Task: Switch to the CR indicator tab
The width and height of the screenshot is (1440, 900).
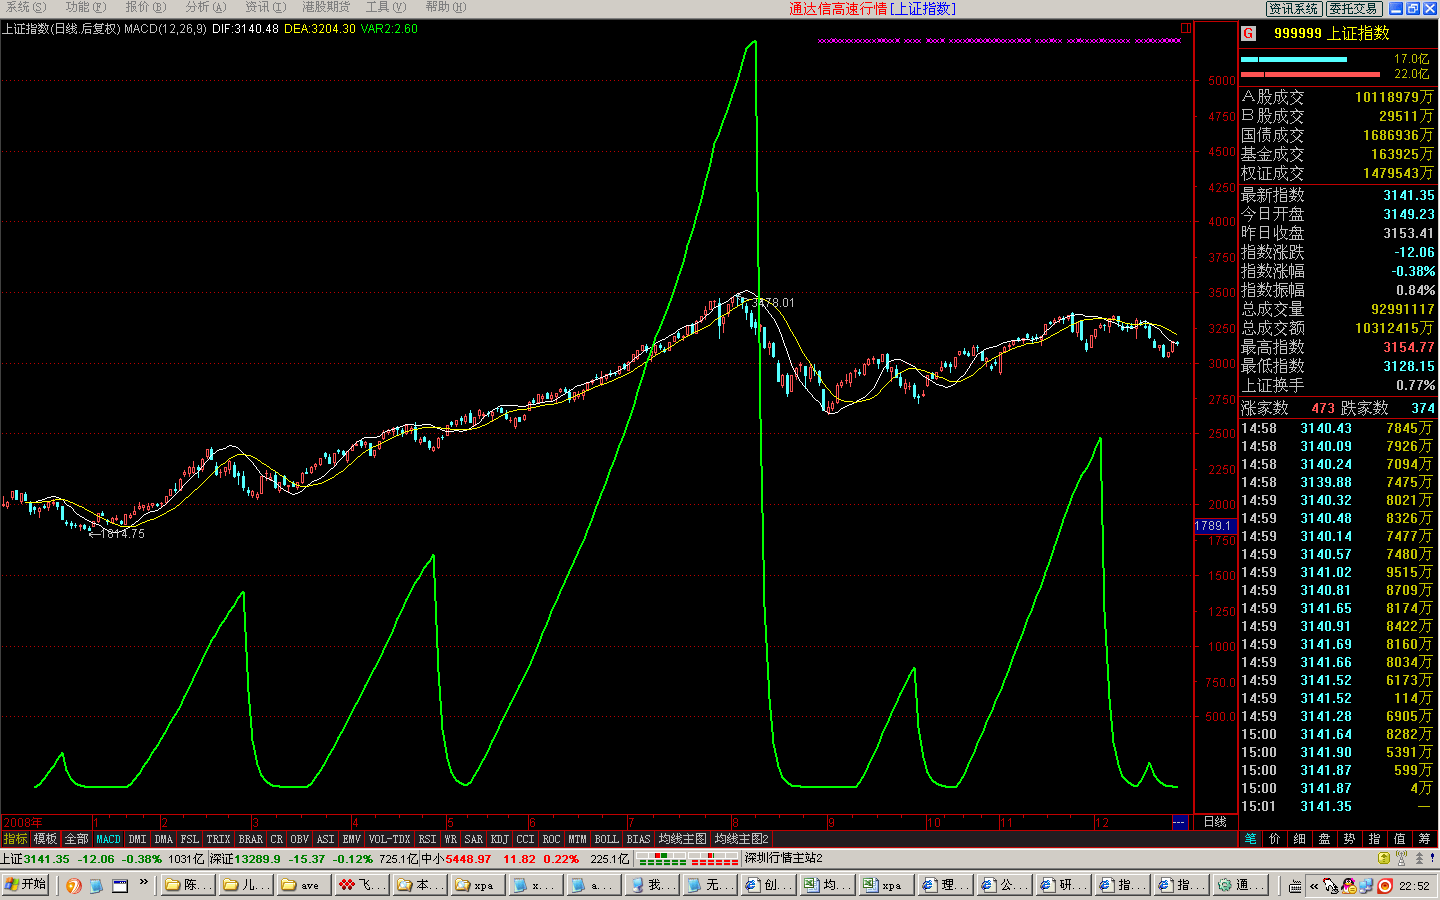Action: coord(276,839)
